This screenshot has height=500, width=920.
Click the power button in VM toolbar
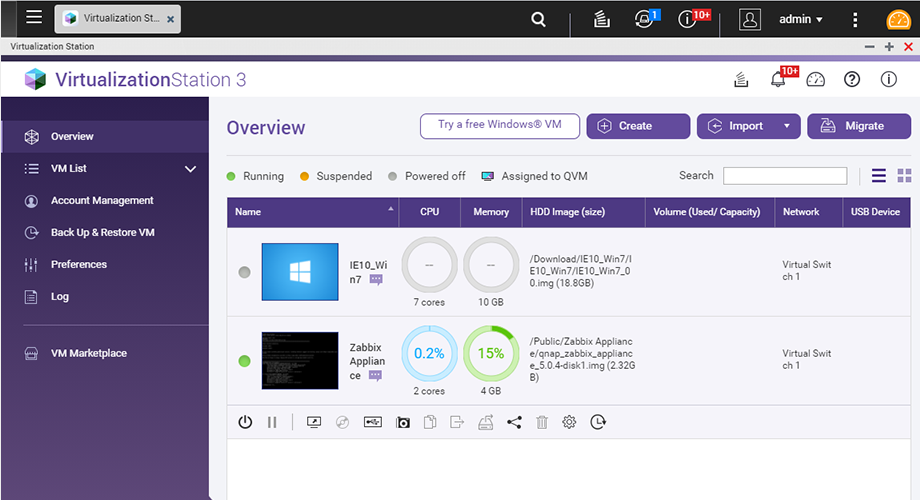pos(245,422)
